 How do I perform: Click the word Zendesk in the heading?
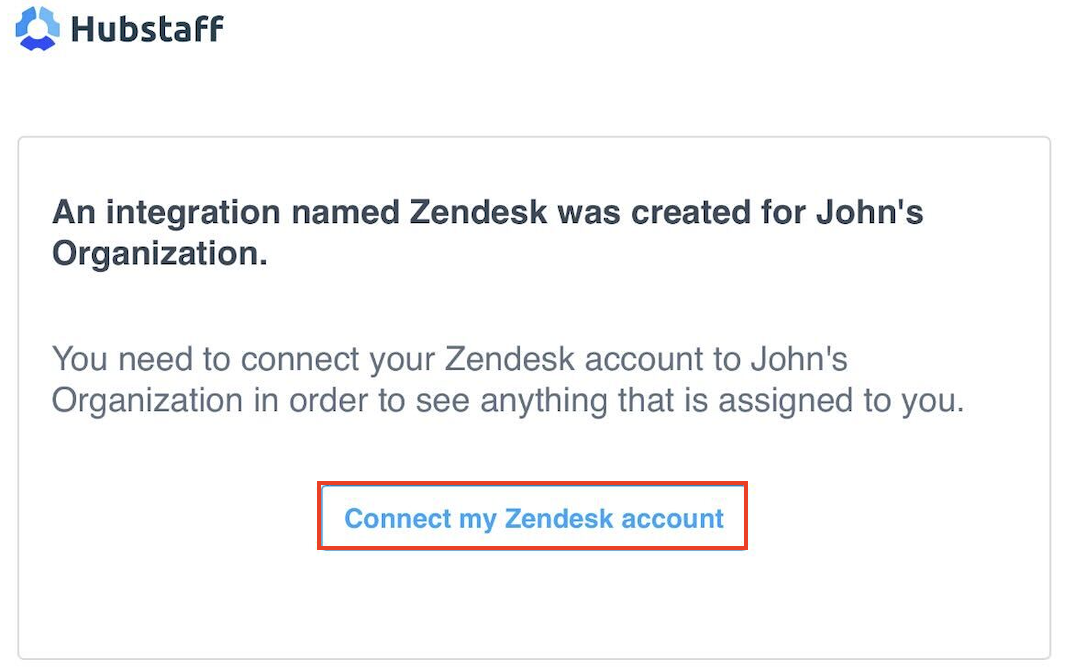pyautogui.click(x=478, y=212)
